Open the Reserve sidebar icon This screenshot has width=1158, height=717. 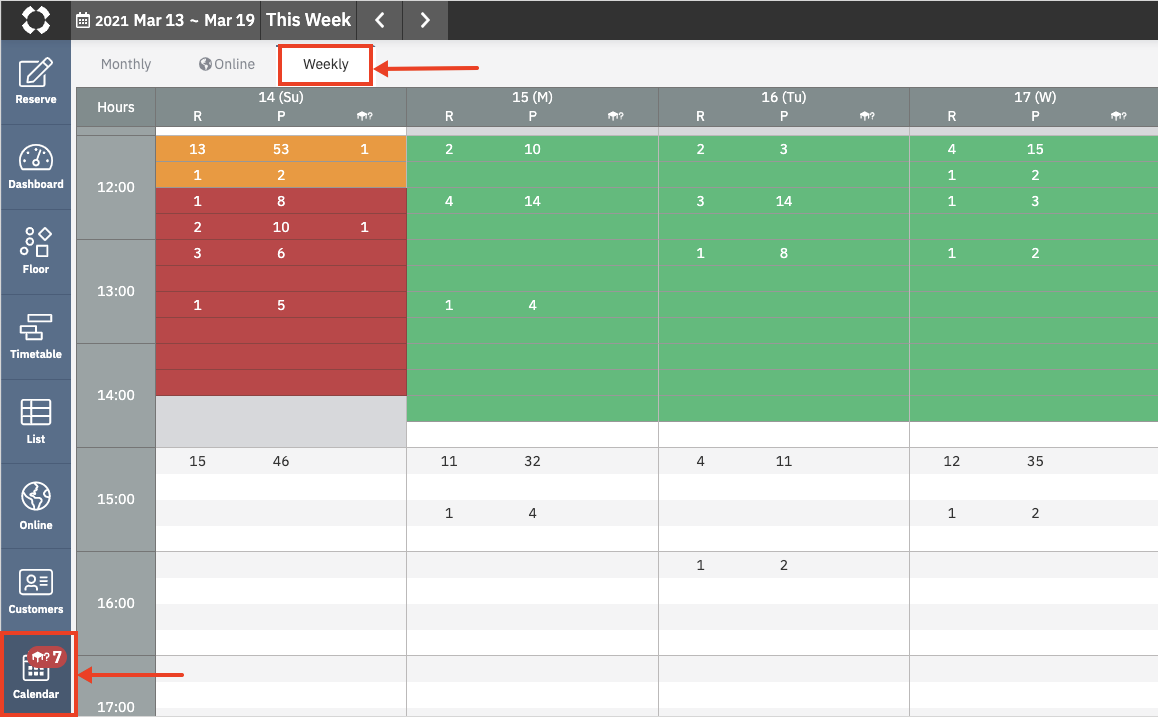tap(35, 81)
